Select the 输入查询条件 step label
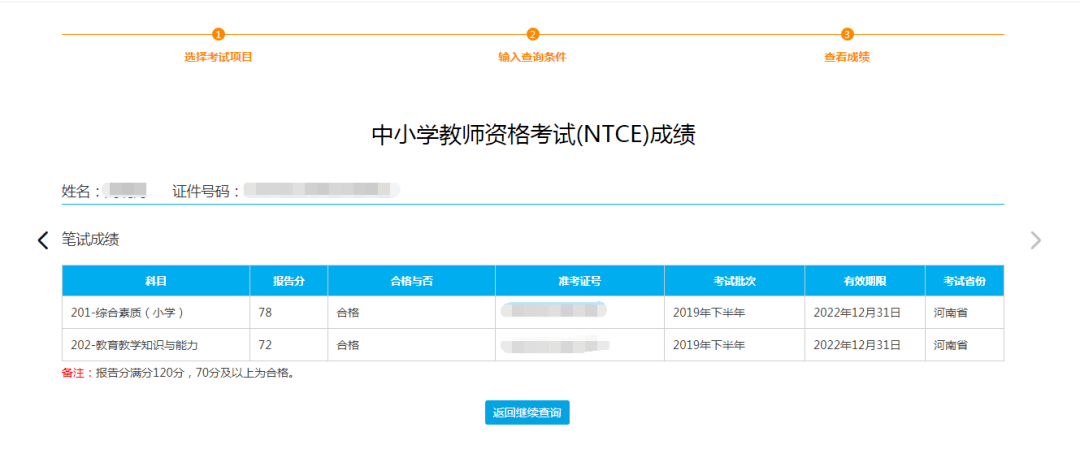The height and width of the screenshot is (475, 1080). pos(532,58)
